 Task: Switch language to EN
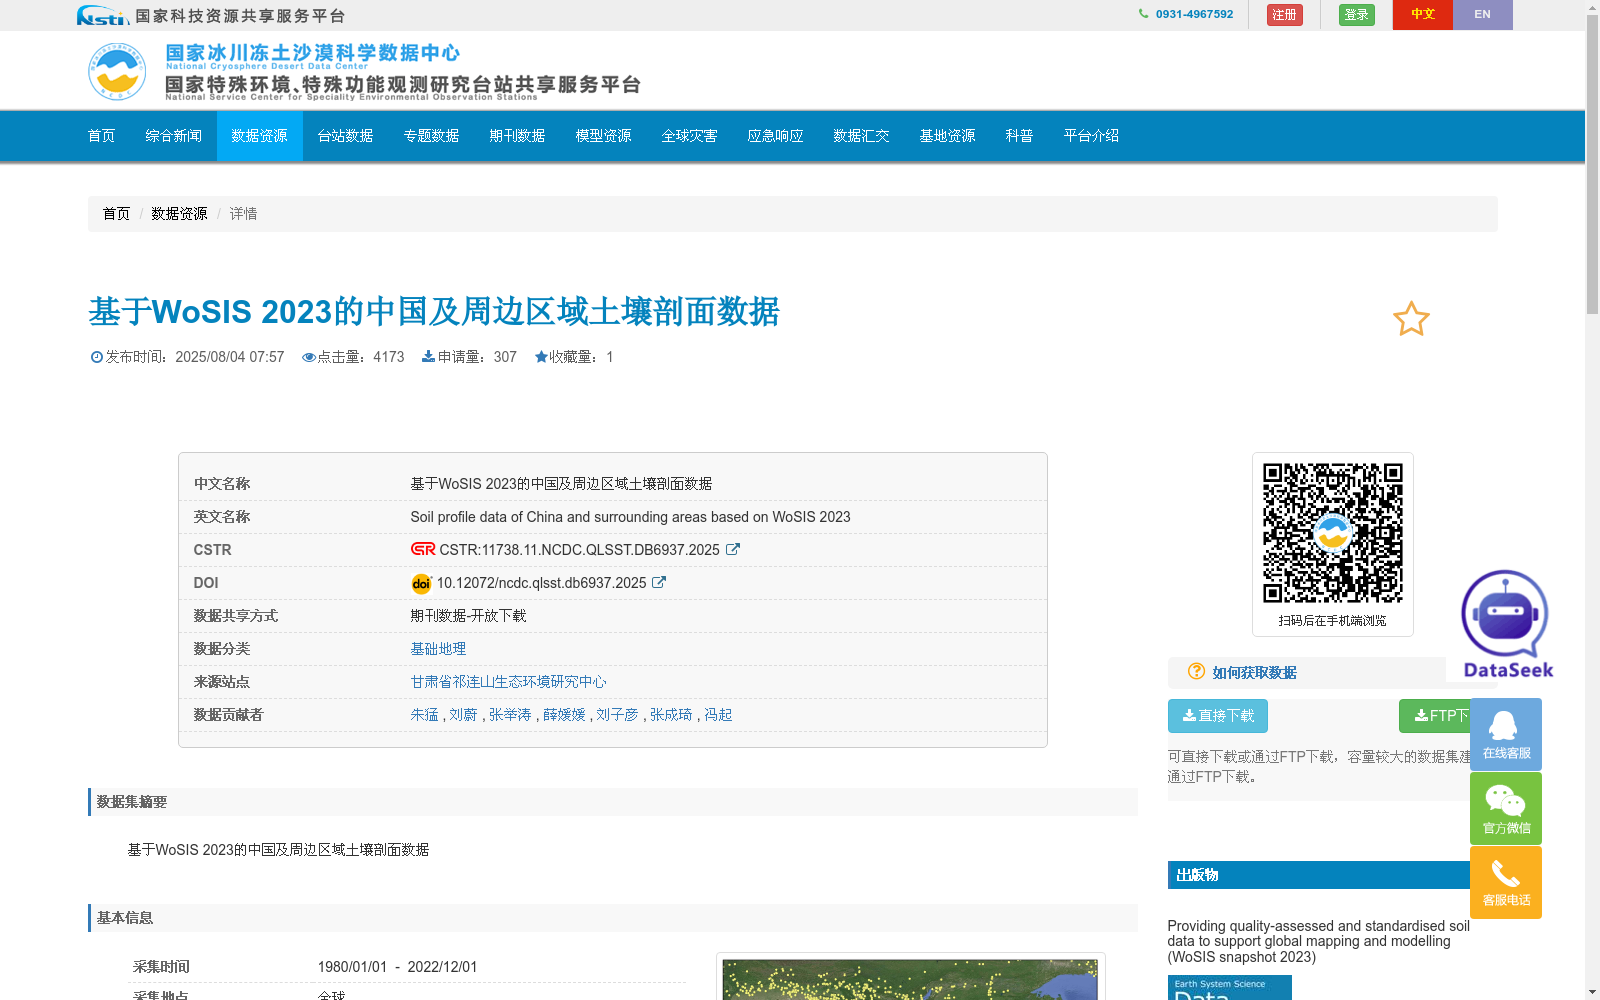point(1482,15)
